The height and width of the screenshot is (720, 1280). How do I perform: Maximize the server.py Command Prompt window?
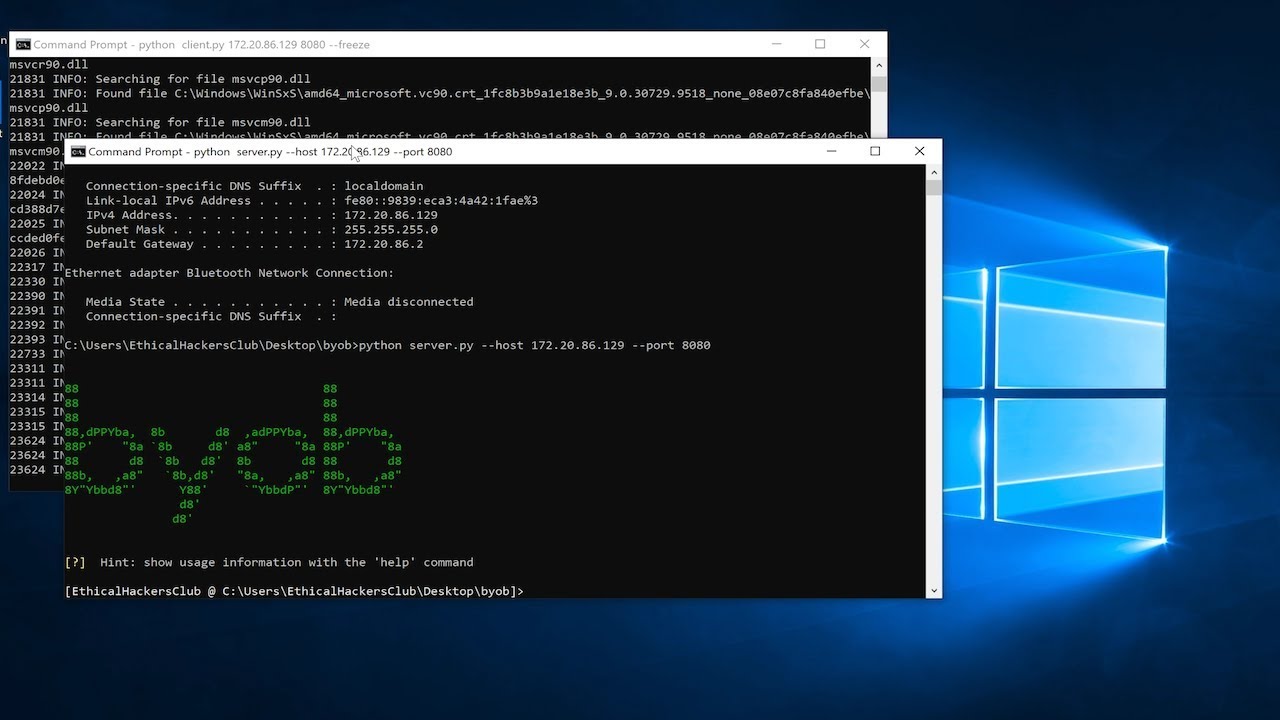875,151
